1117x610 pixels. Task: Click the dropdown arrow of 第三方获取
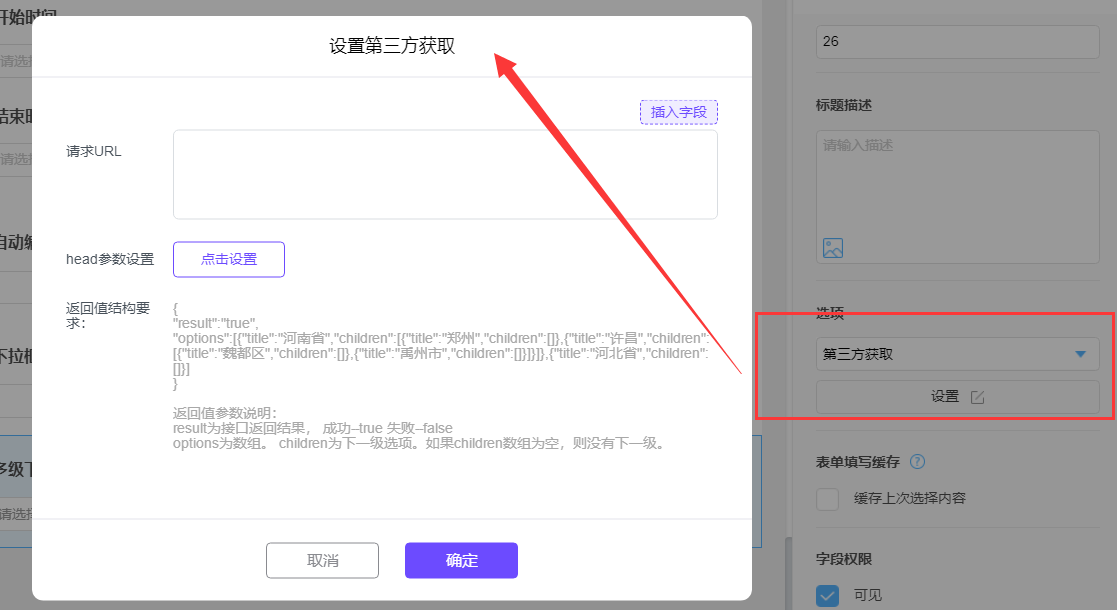click(x=1080, y=354)
